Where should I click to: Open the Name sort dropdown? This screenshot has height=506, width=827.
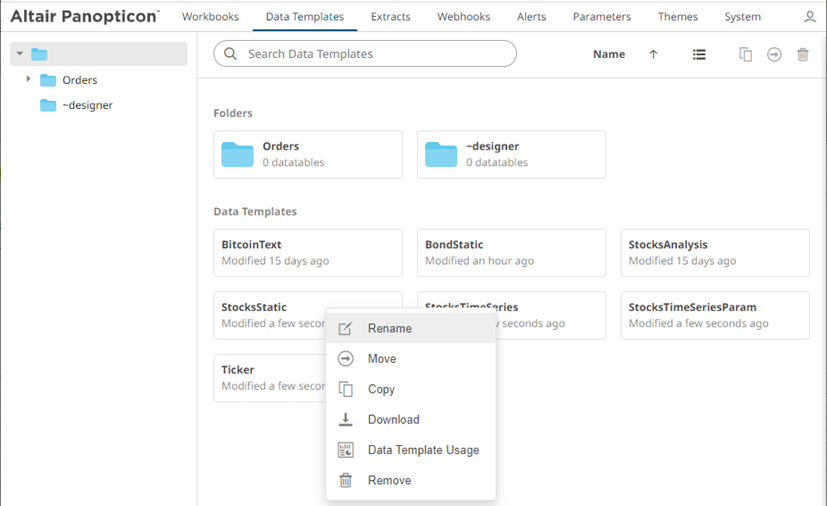point(608,55)
